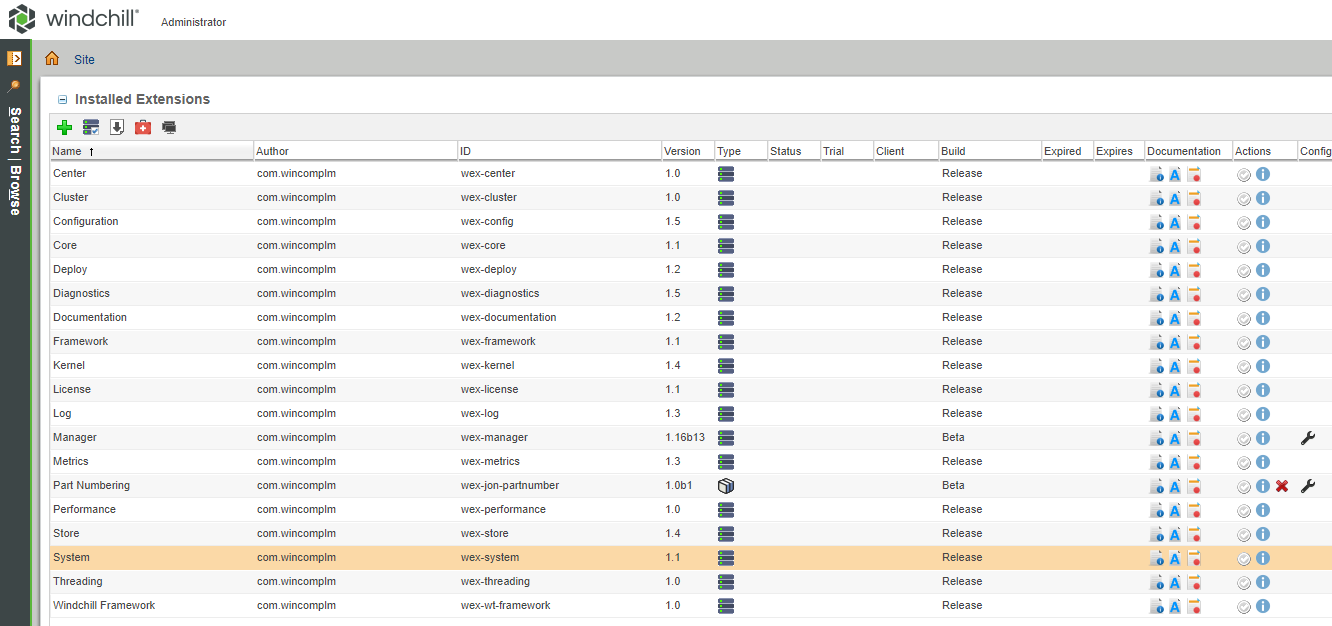Viewport: 1332px width, 626px height.
Task: Click the Client column header
Action: coord(906,151)
